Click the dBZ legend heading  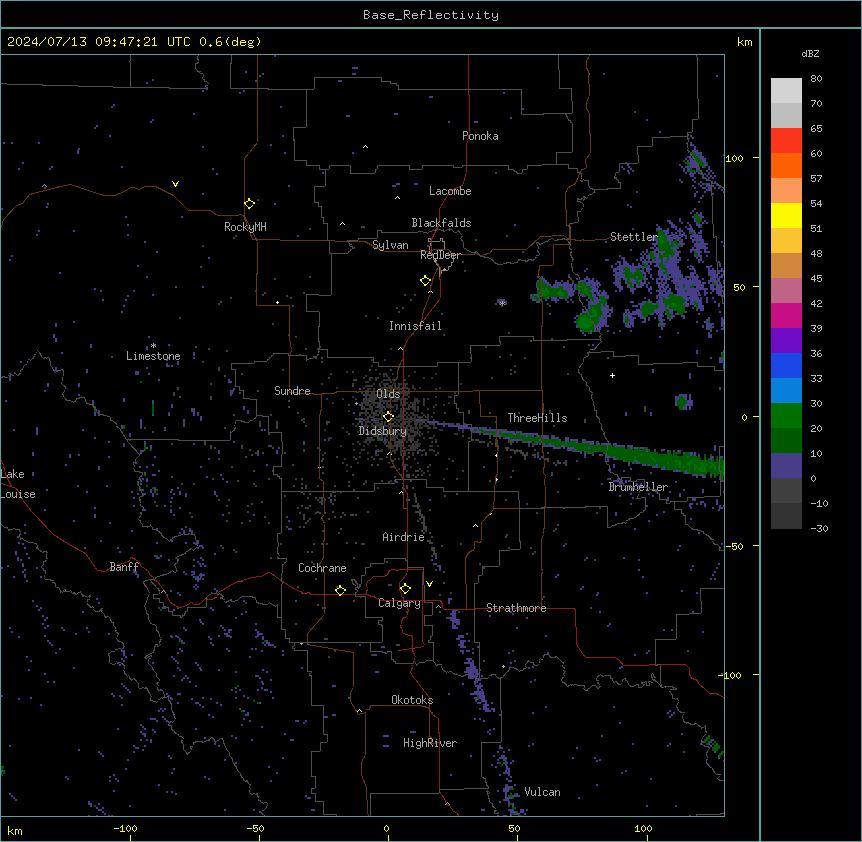[810, 54]
